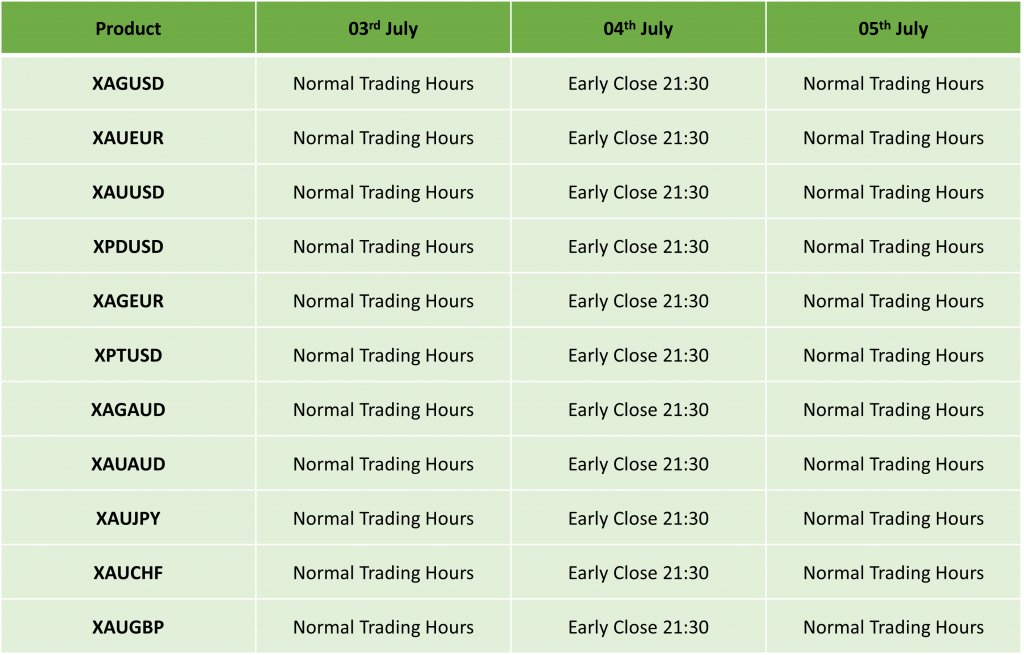Click XAGUSD Early Close 21:30 cell

638,84
